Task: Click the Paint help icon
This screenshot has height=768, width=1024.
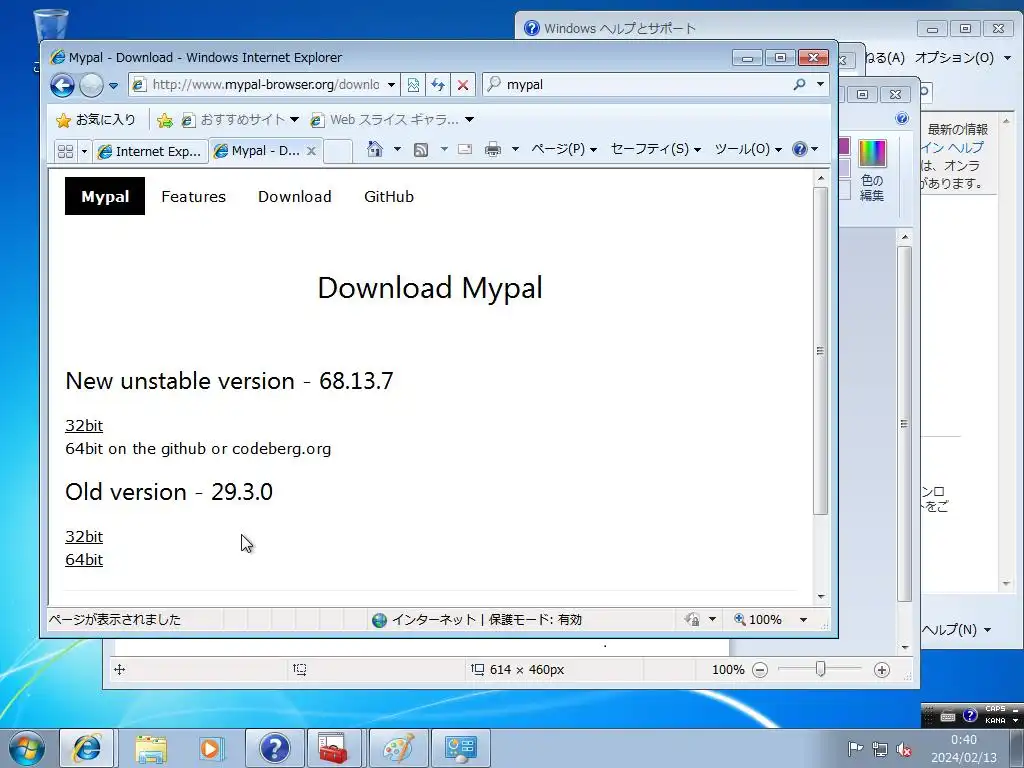Action: (902, 118)
